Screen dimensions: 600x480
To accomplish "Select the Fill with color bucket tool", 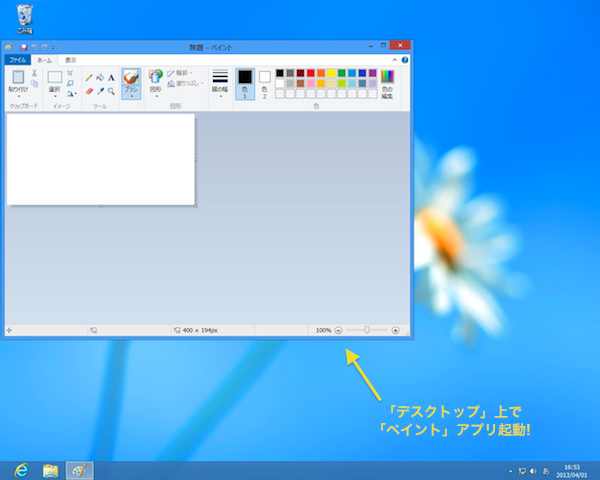I will point(100,78).
